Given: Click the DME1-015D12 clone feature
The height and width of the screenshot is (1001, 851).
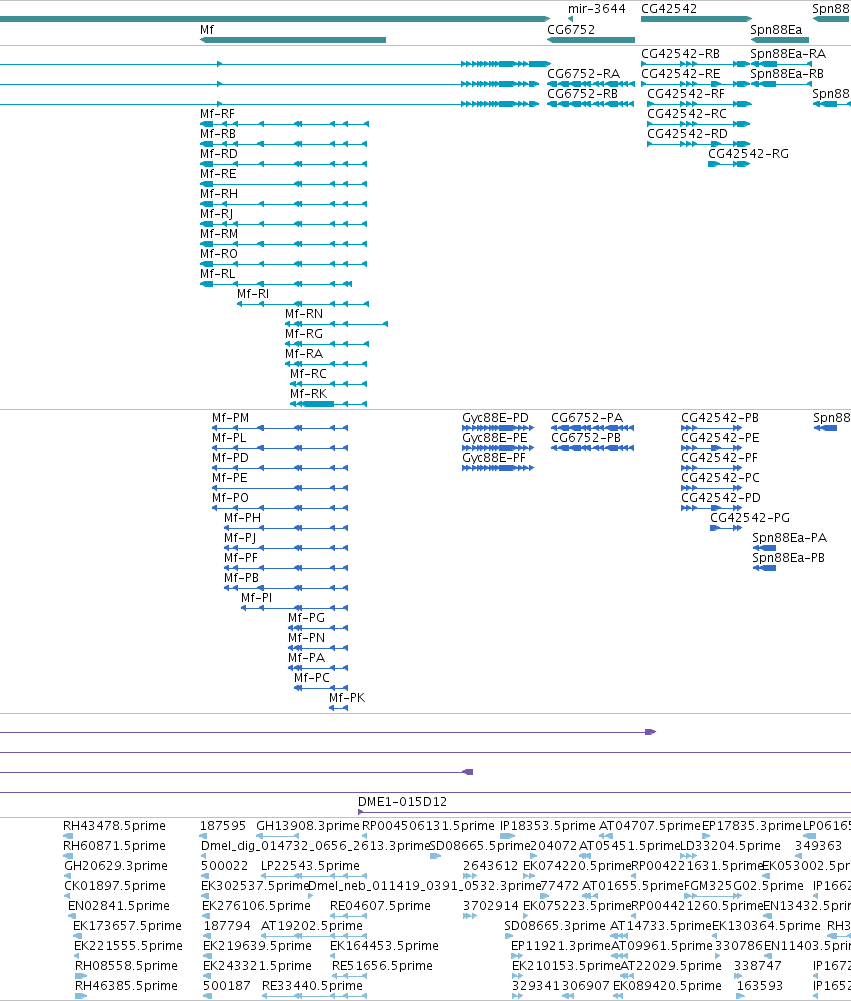Looking at the screenshot, I should pyautogui.click(x=604, y=812).
